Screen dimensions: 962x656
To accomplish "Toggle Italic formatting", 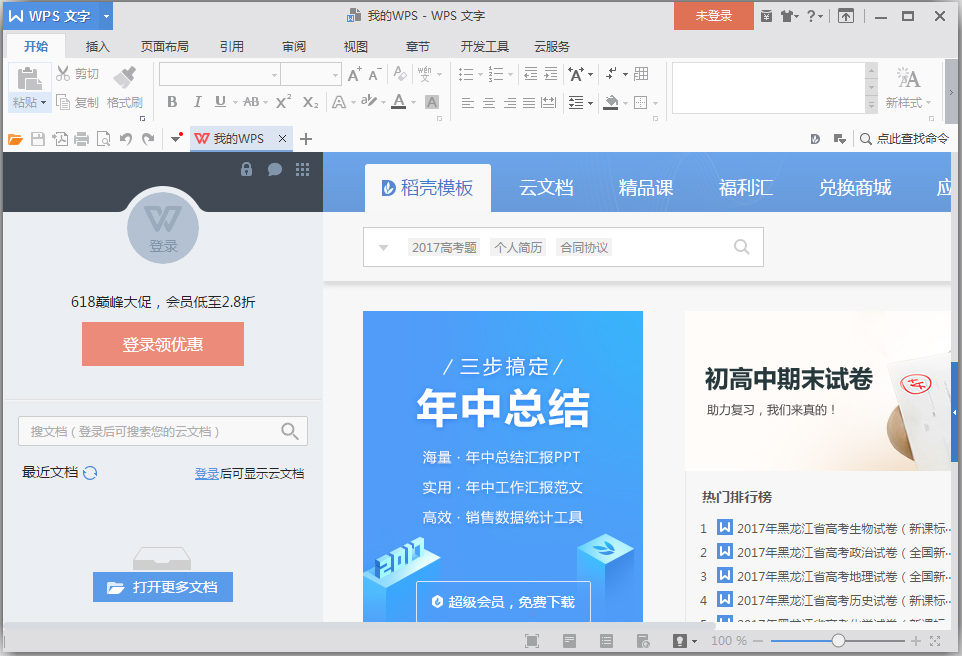I will point(197,102).
